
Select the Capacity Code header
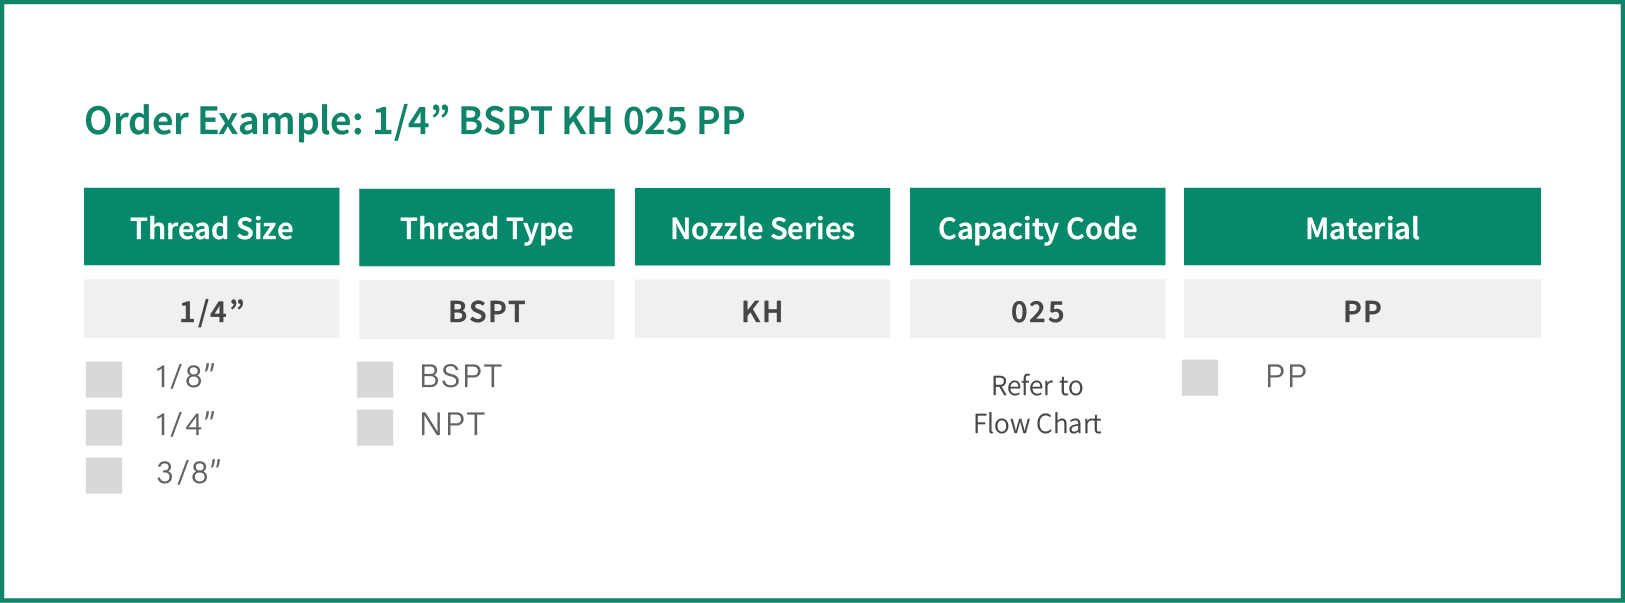[1037, 227]
